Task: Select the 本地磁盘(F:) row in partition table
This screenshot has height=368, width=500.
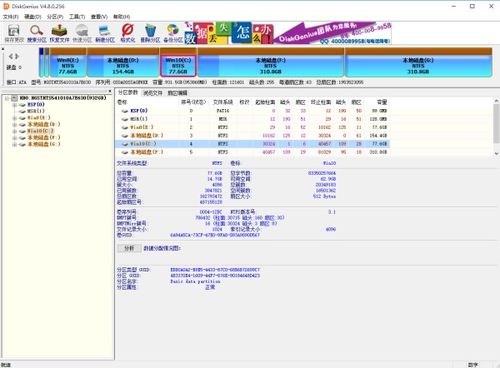Action: click(x=252, y=152)
